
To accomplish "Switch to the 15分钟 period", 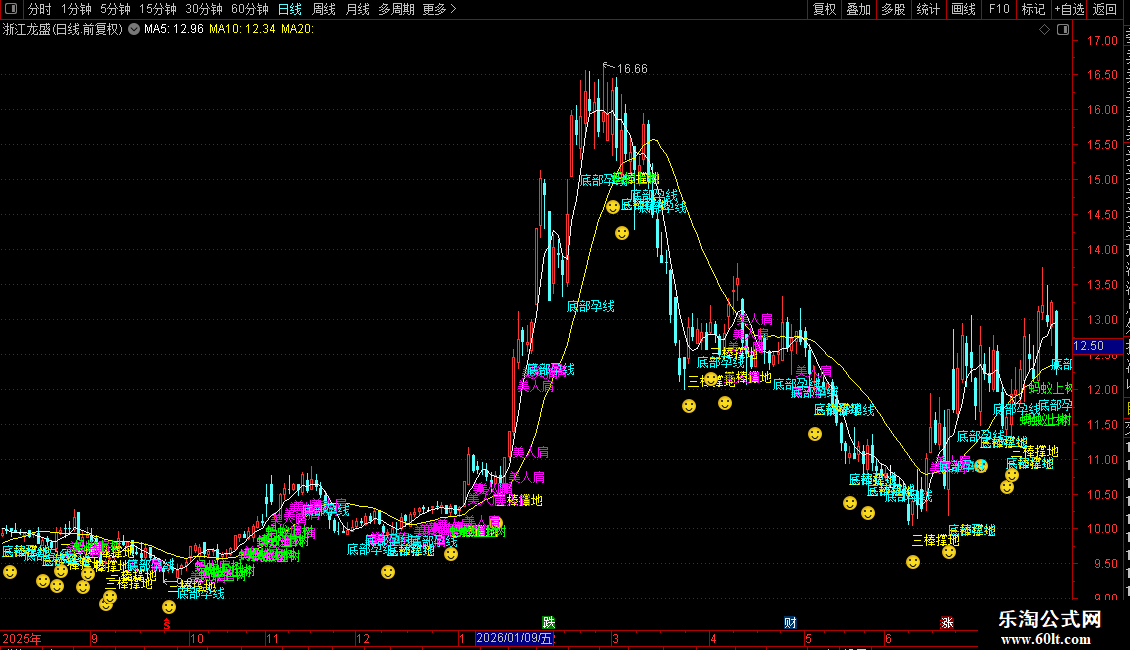I will (x=158, y=9).
